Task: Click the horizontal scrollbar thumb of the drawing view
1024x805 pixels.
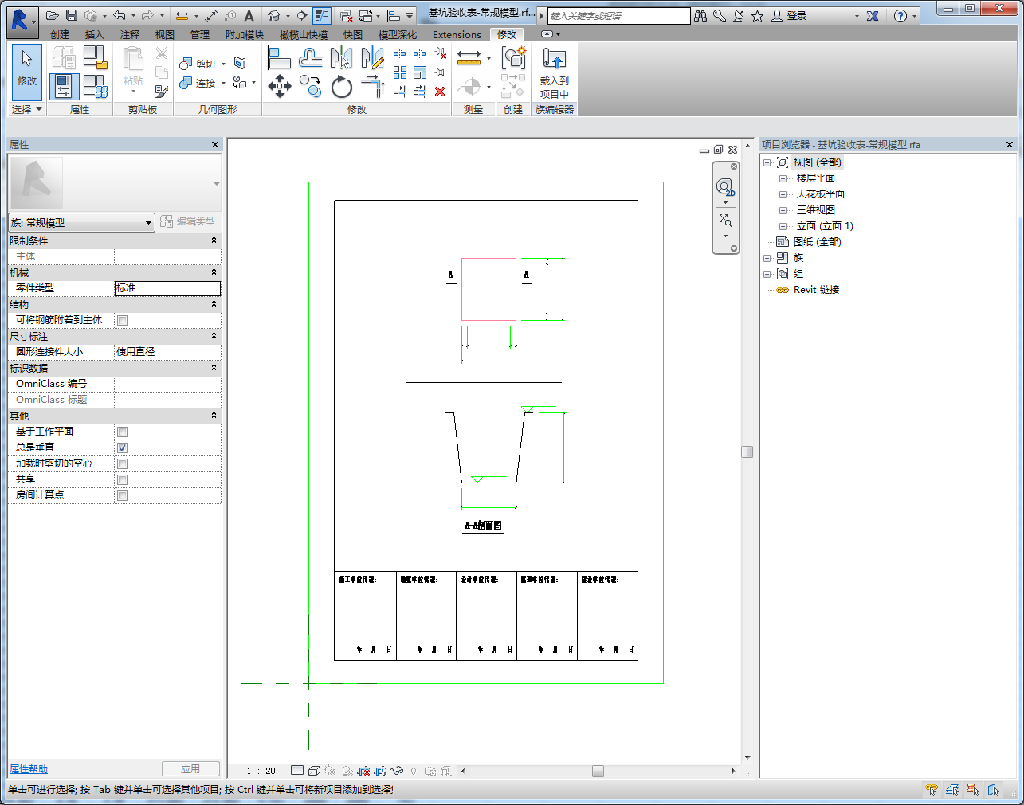Action: click(x=598, y=771)
